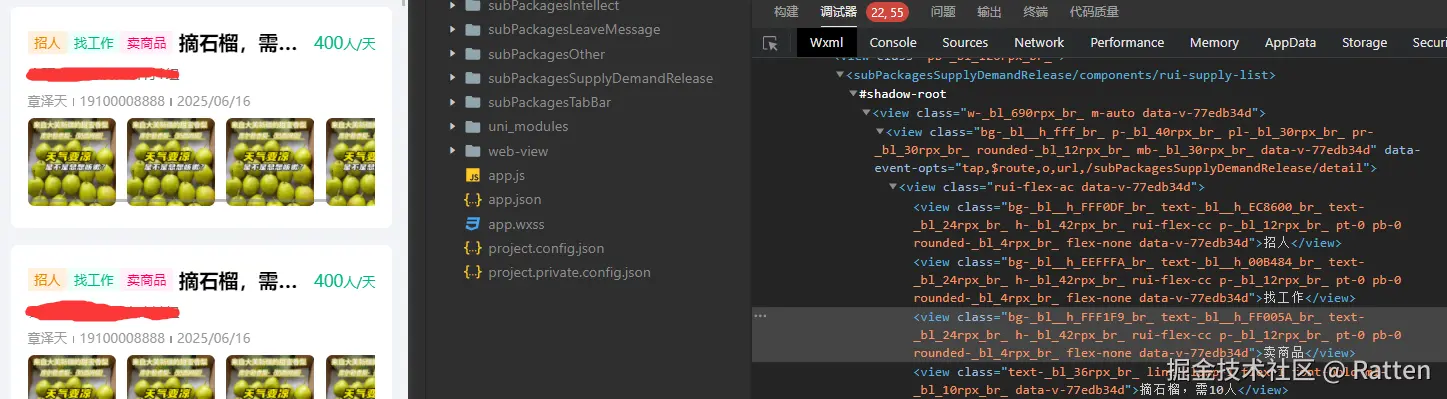
Task: Click the three-dots icon beside the highlighted Wxml row
Action: pos(760,316)
